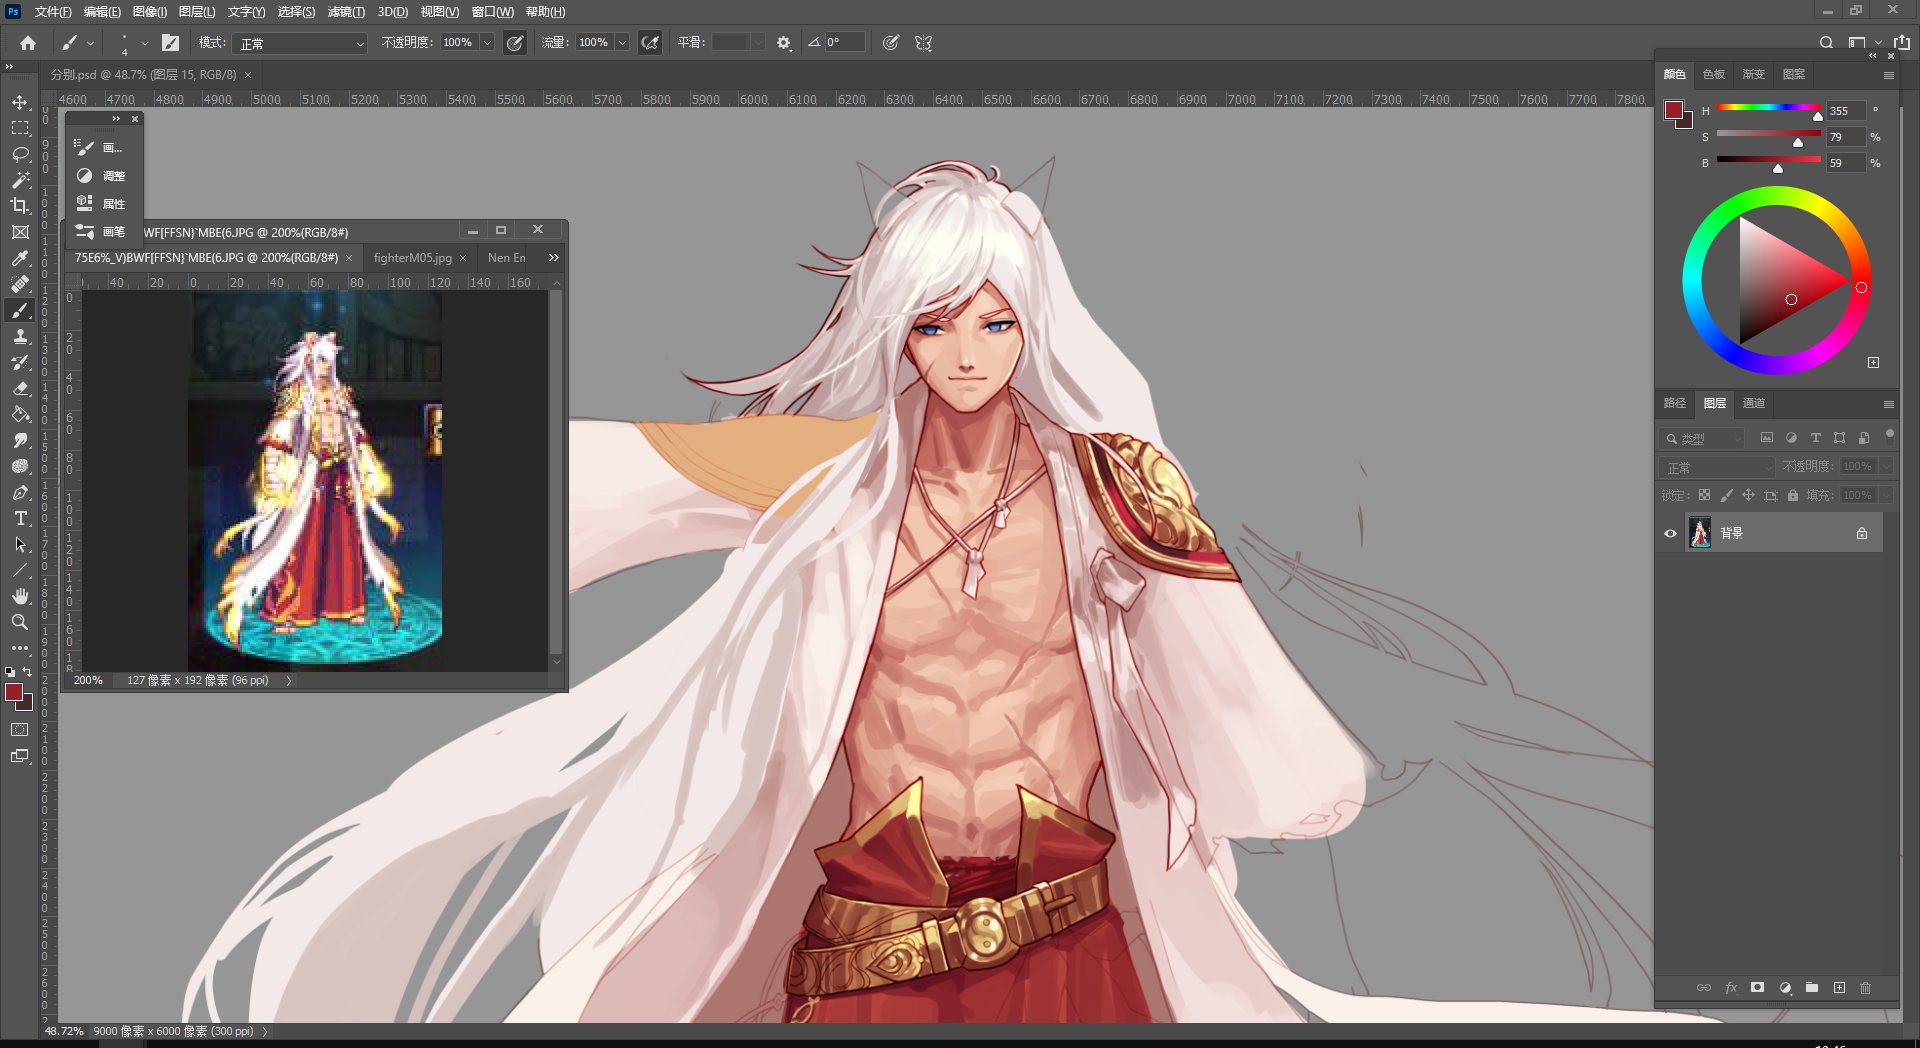Image resolution: width=1920 pixels, height=1048 pixels.
Task: Select the Eyedropper tool
Action: (x=20, y=258)
